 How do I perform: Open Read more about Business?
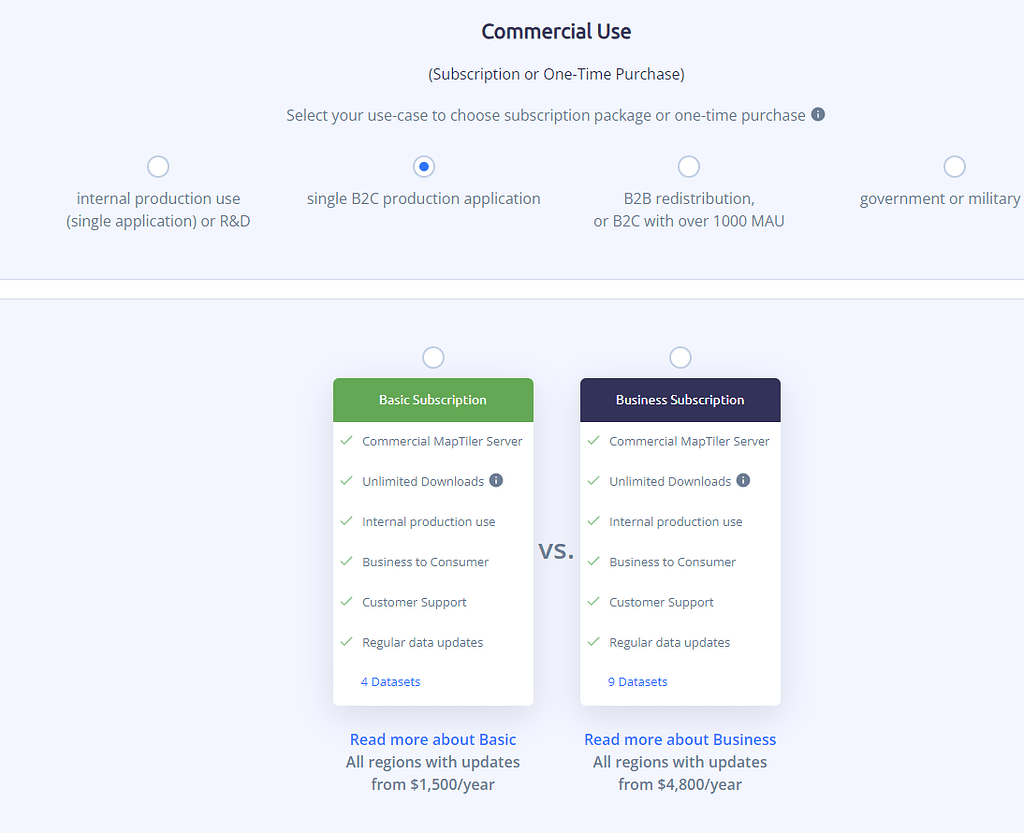coord(680,739)
